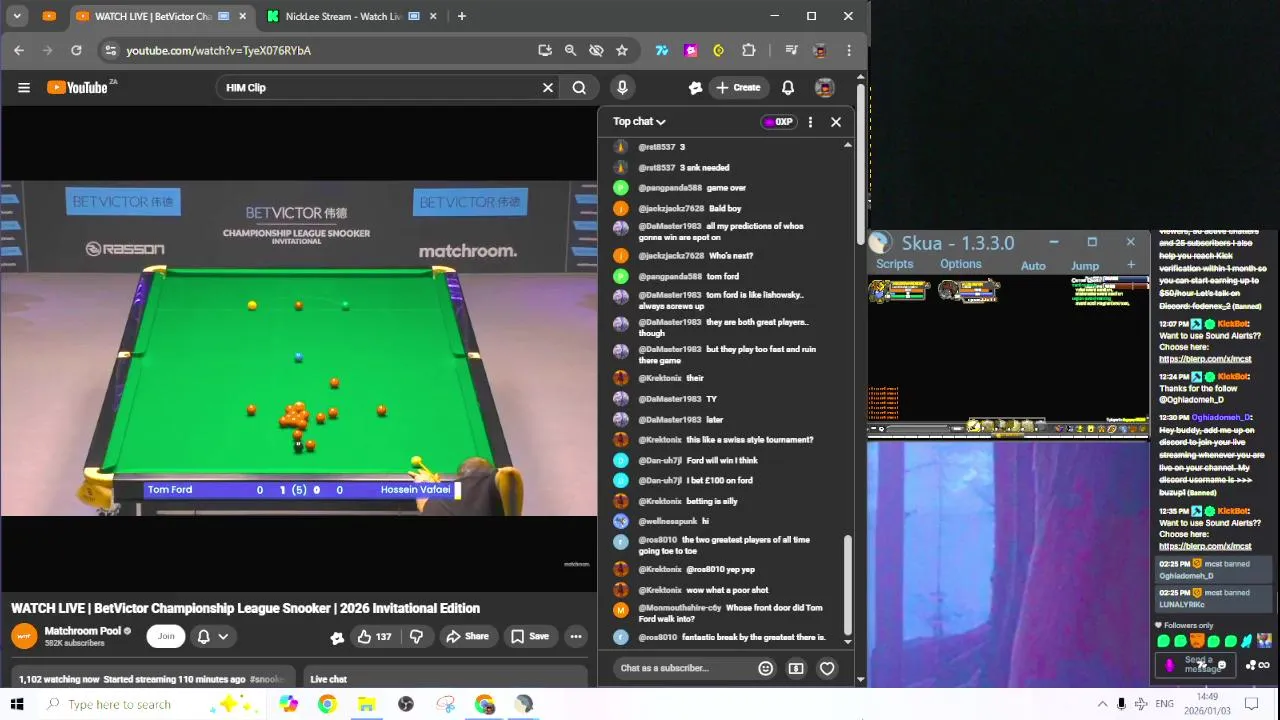The image size is (1280, 720).
Task: Expand the Top chat dropdown
Action: coord(639,122)
